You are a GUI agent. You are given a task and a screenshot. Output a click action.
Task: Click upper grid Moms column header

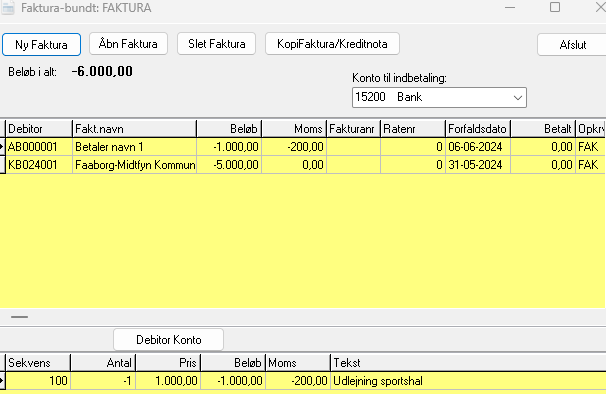pos(294,129)
